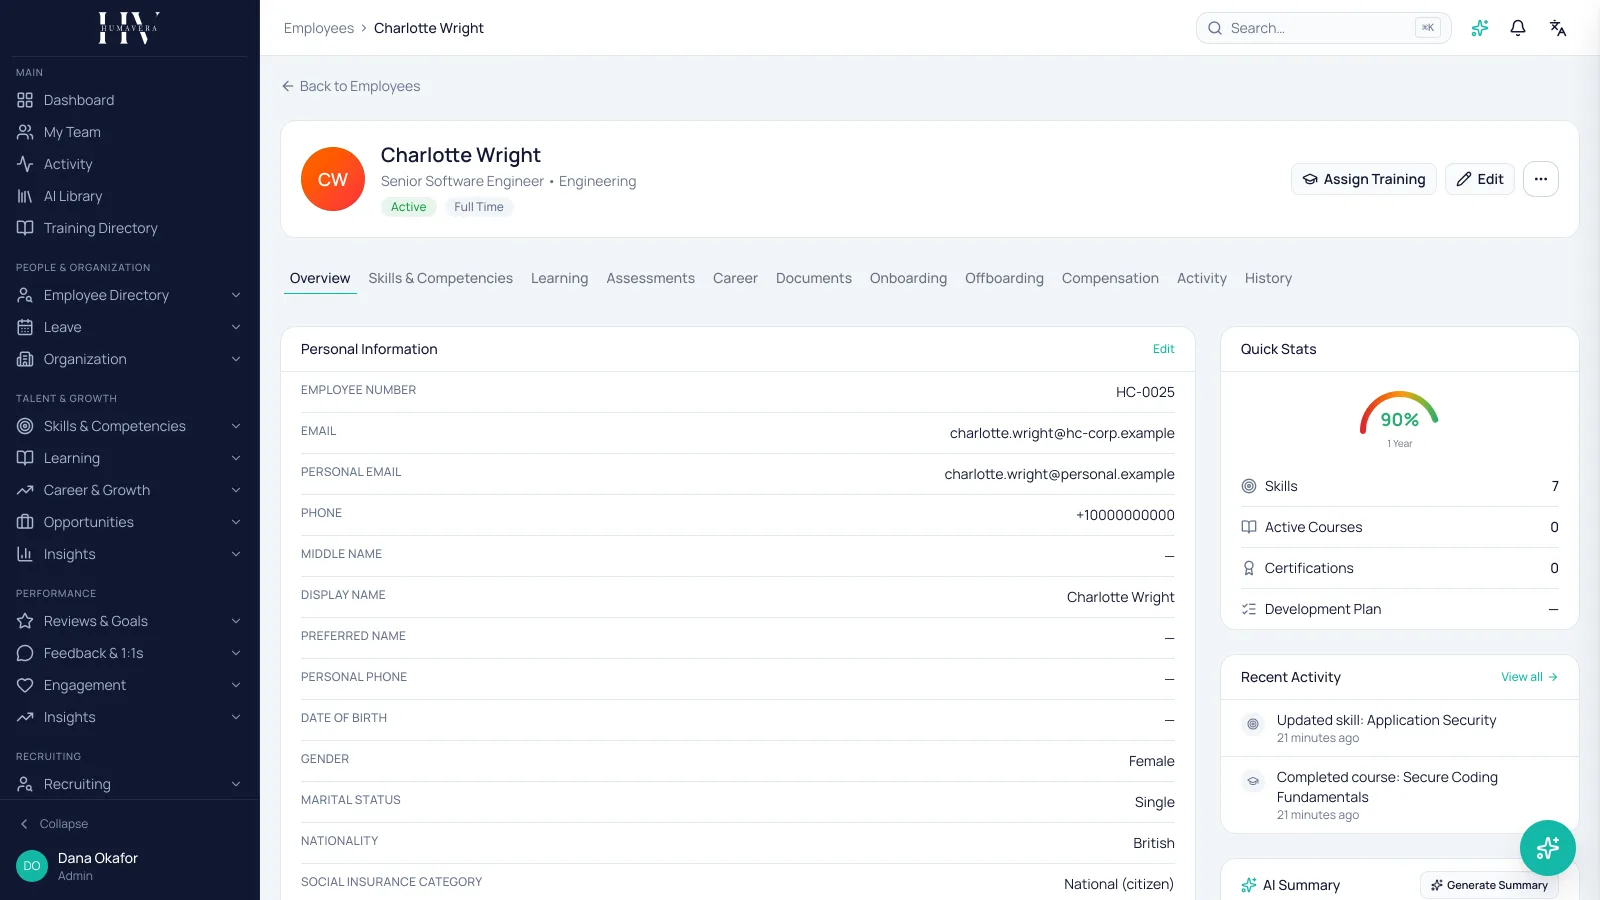Open the Skills stat row
The height and width of the screenshot is (900, 1600).
coord(1400,486)
